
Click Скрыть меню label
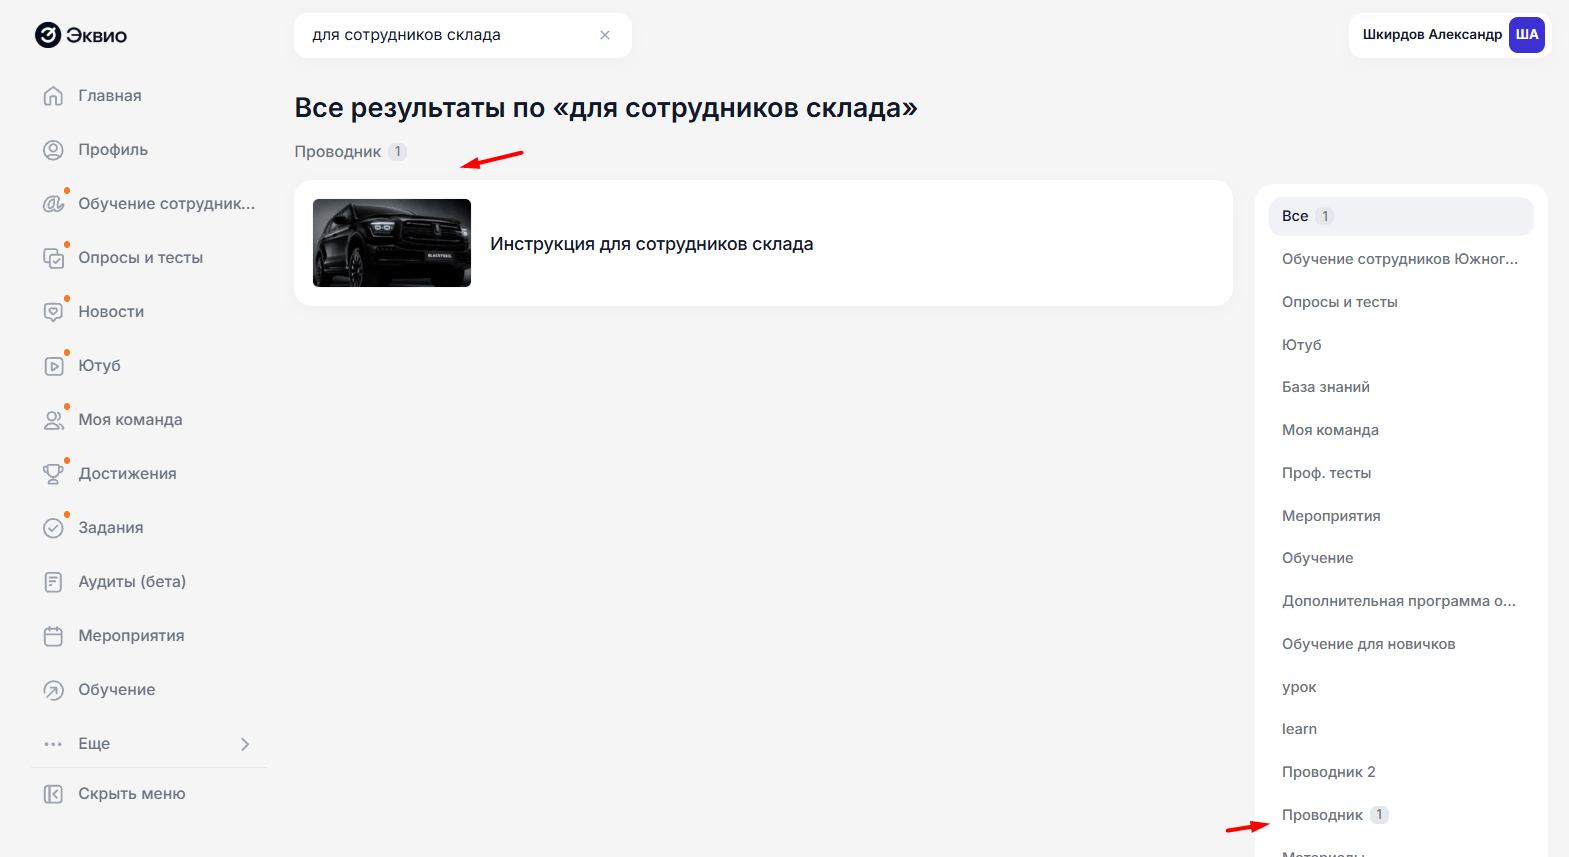tap(132, 794)
